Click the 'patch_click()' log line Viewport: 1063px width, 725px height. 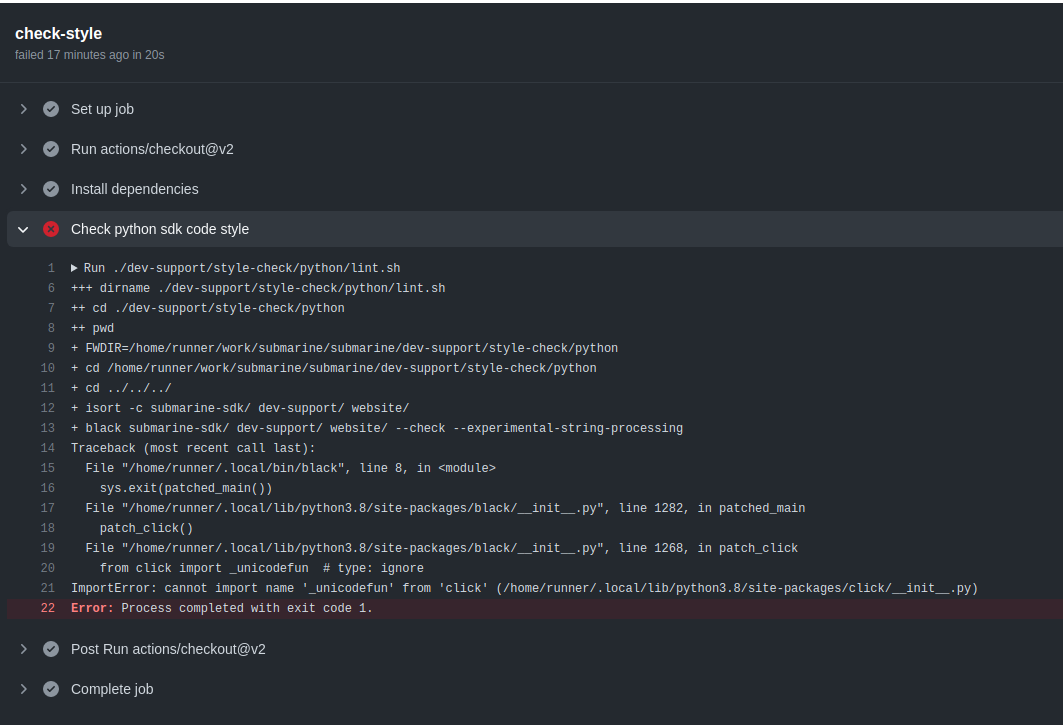click(x=146, y=528)
